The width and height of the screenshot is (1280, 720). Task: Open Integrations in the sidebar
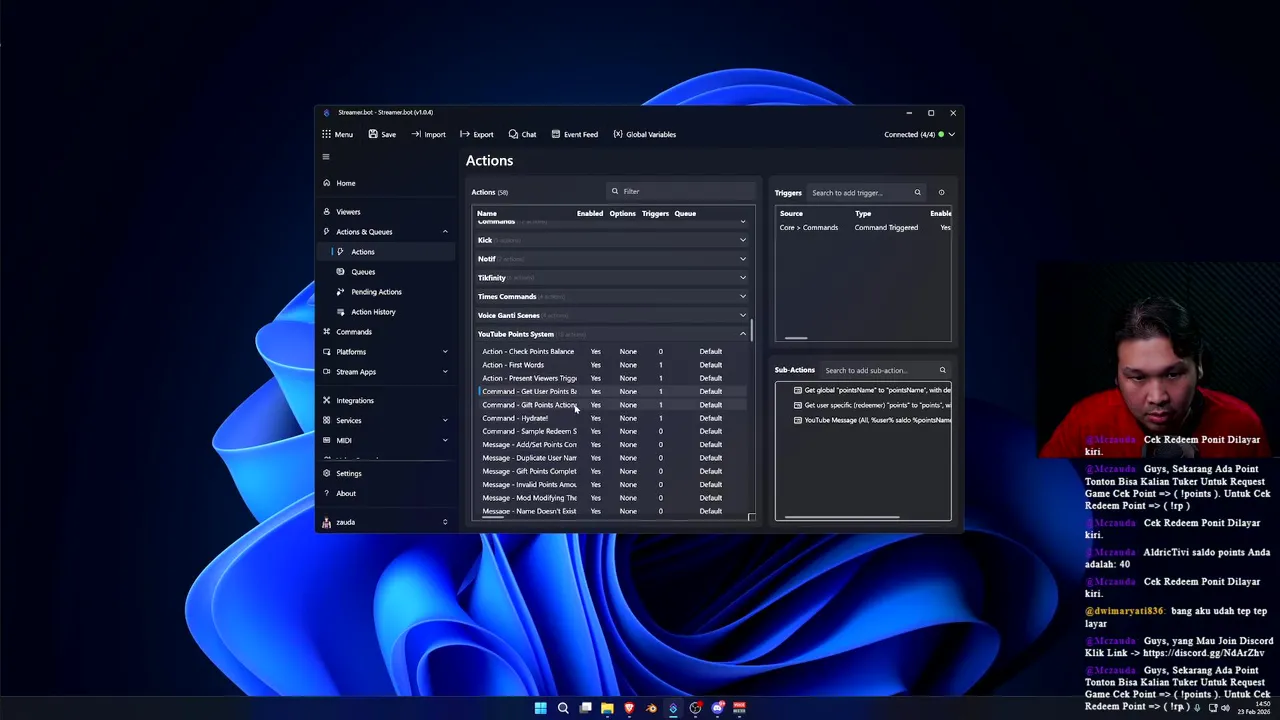point(386,401)
